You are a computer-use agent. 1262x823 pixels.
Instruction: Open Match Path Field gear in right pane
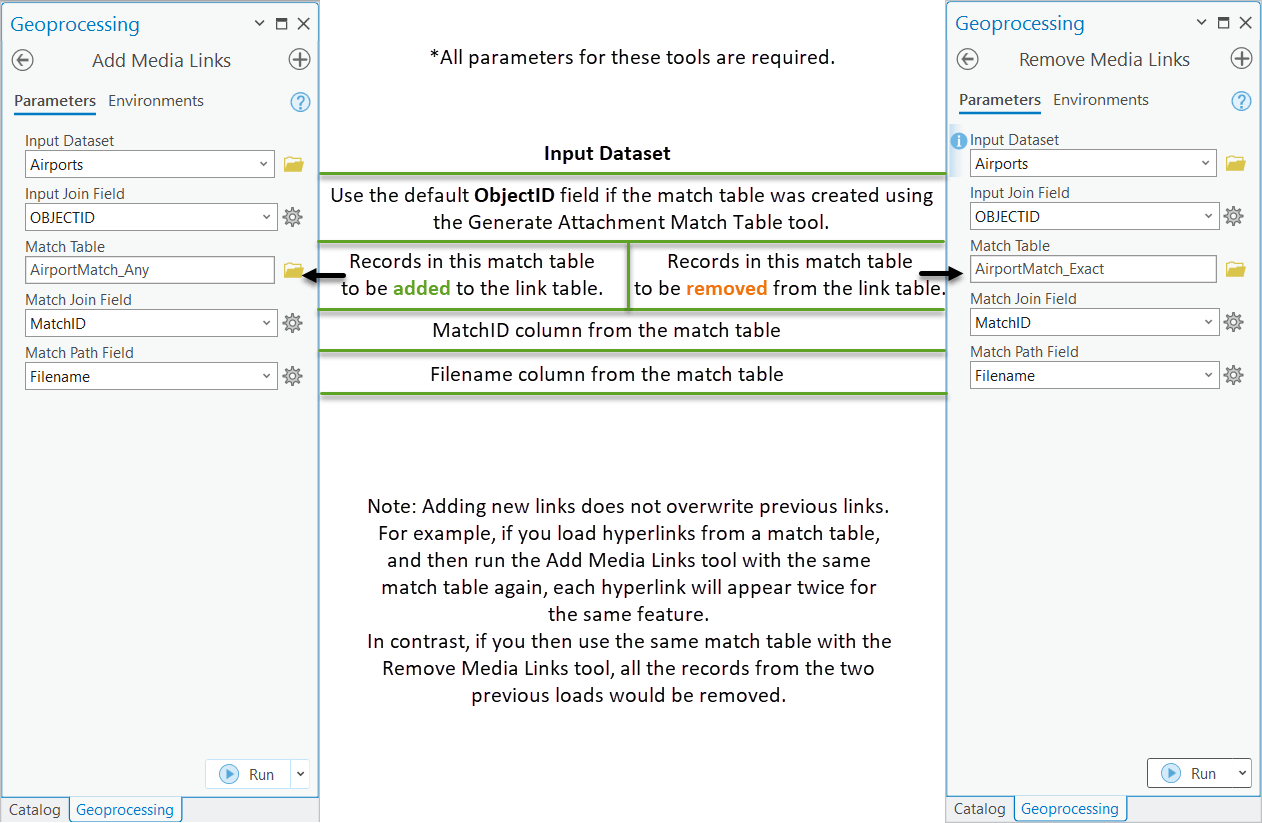[1233, 375]
